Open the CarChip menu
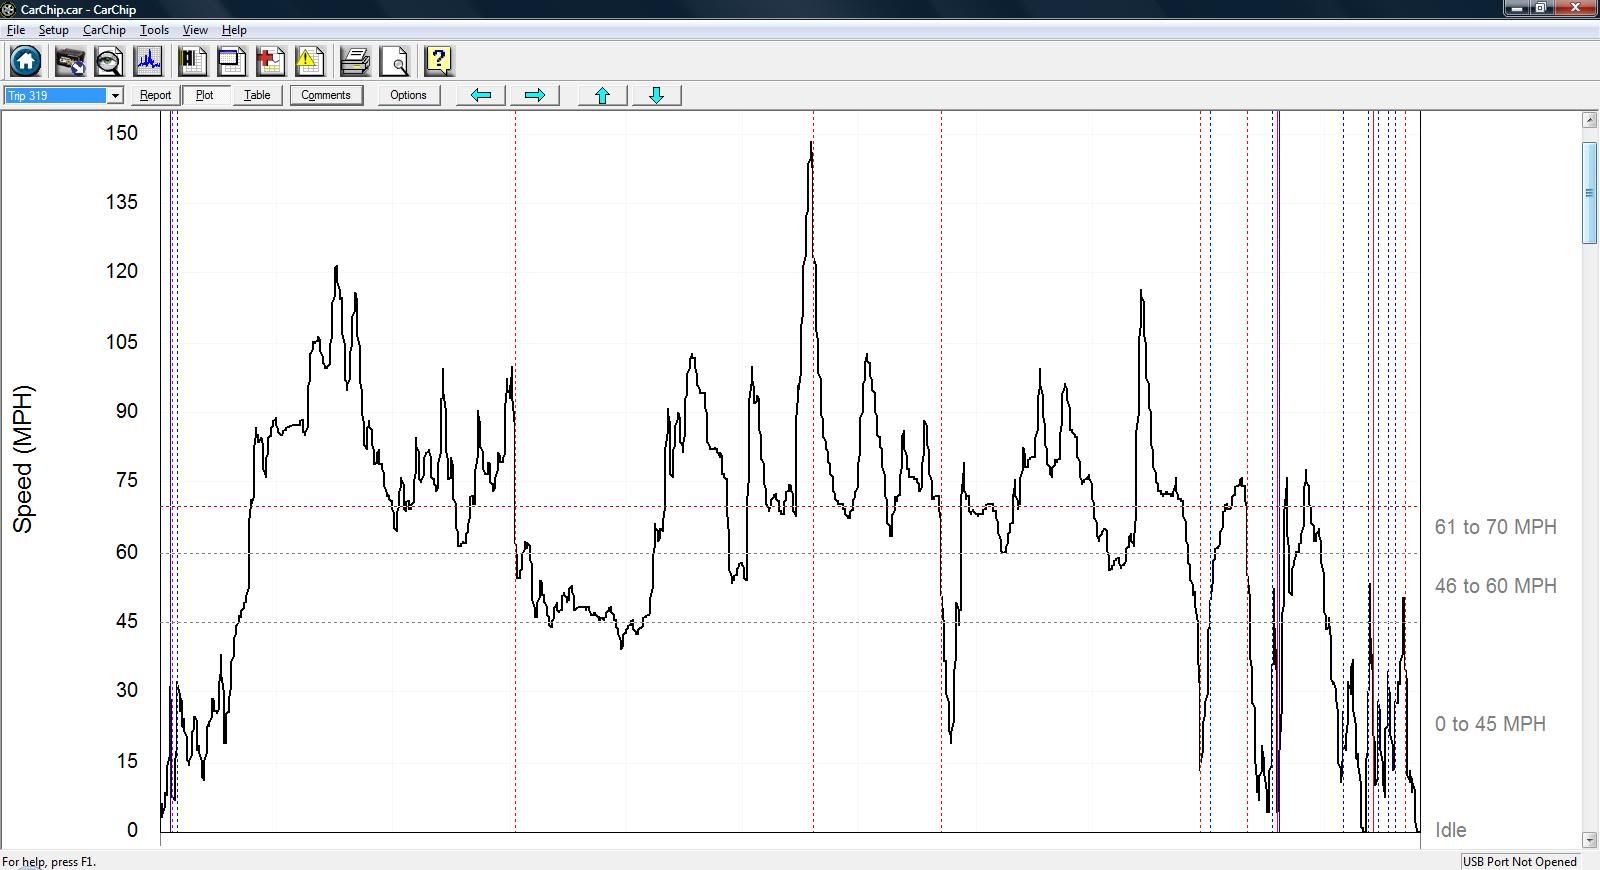This screenshot has height=870, width=1600. tap(104, 30)
